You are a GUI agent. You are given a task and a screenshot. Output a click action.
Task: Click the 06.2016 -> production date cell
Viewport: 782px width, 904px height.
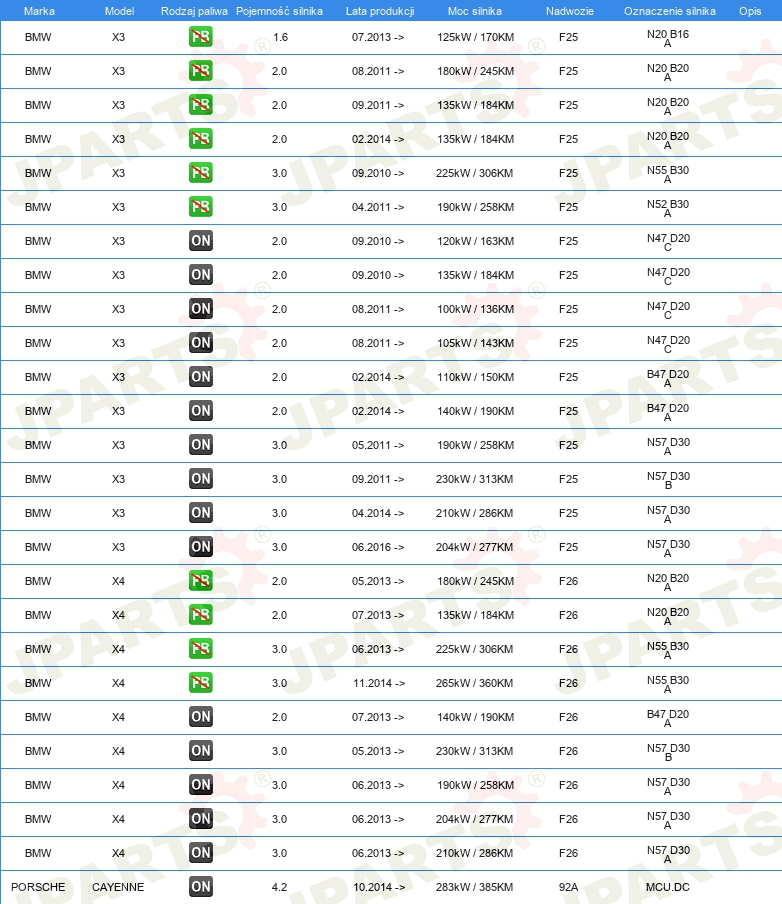click(x=378, y=547)
